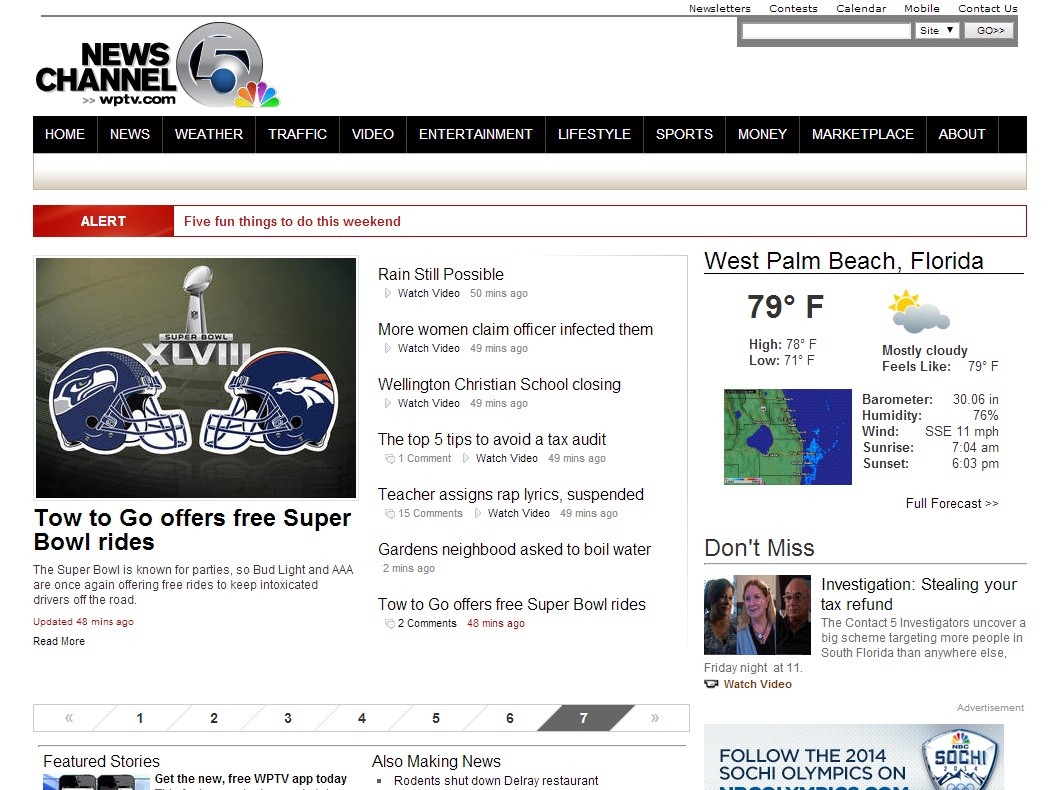Click Super Bowl XLVIII helmets image
The width and height of the screenshot is (1052, 790).
pos(196,378)
